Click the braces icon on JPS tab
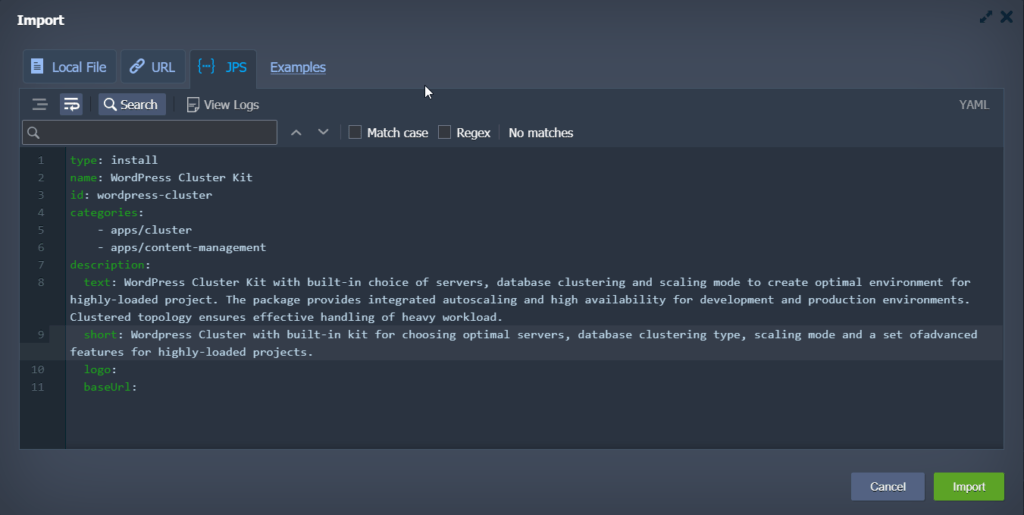1024x515 pixels. [206, 66]
